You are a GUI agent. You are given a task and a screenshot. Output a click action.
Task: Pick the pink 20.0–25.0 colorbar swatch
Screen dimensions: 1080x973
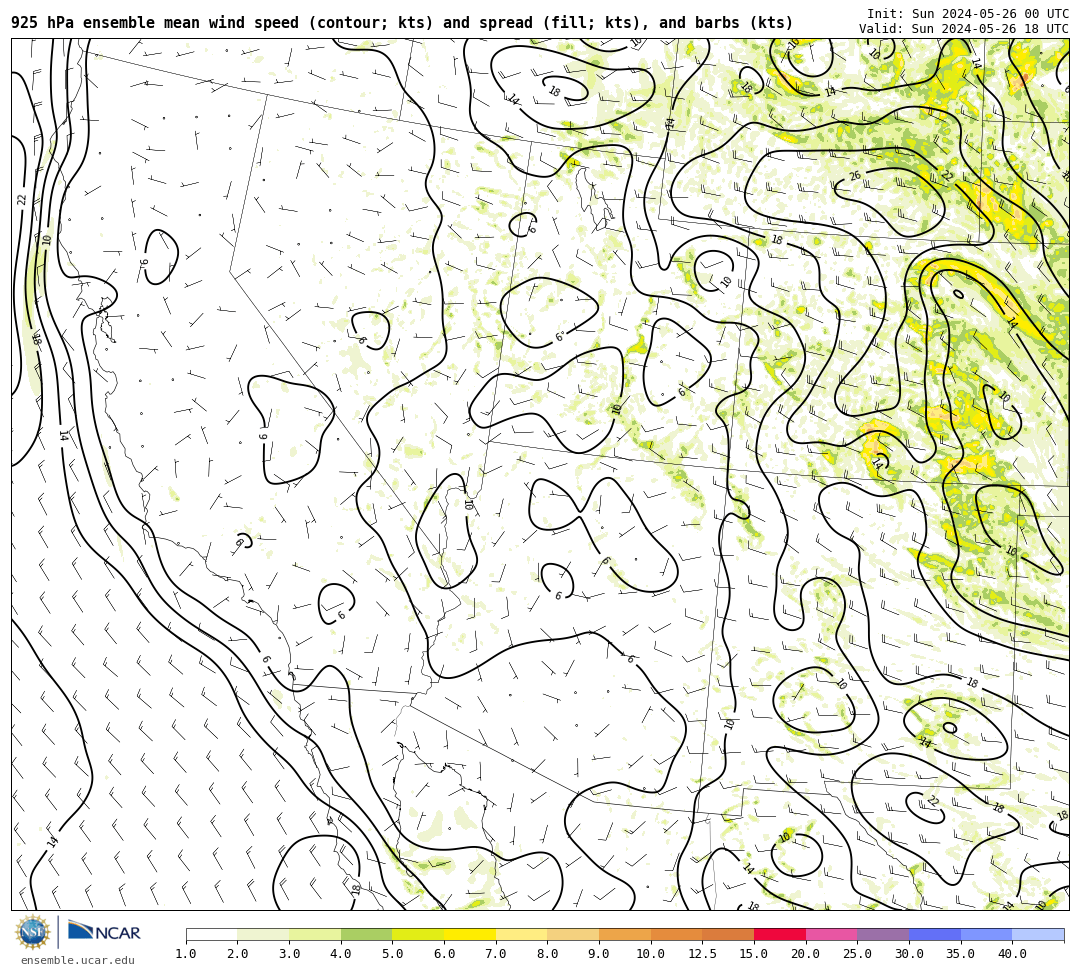831,934
